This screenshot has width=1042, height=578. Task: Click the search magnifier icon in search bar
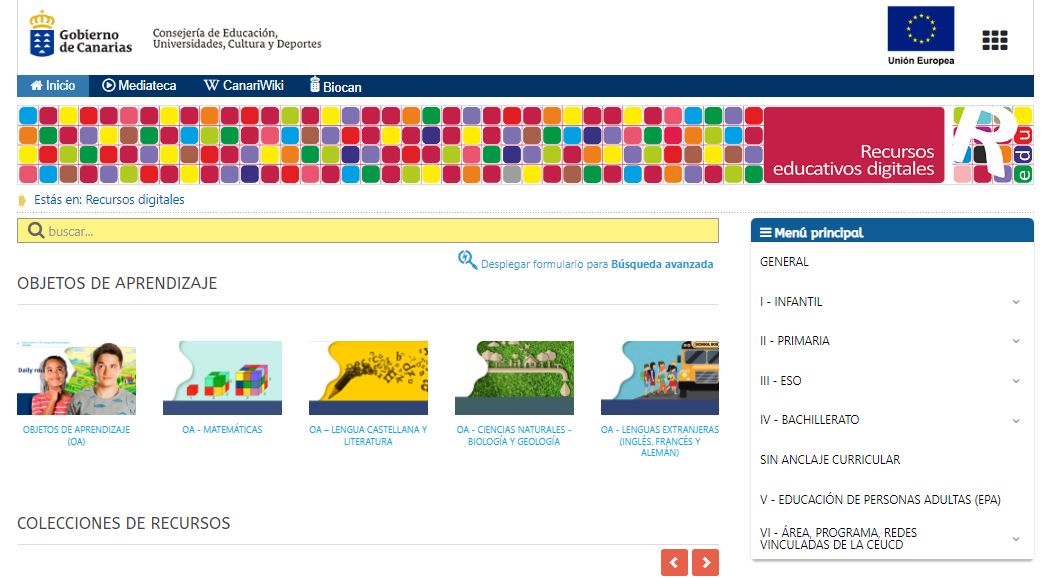[x=35, y=231]
